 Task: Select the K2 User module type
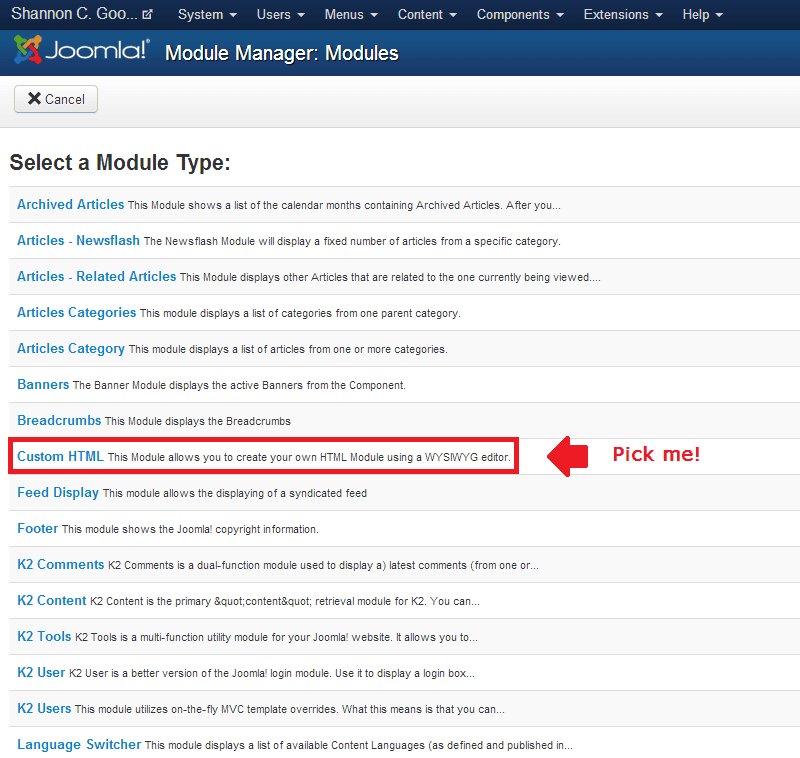[x=41, y=673]
